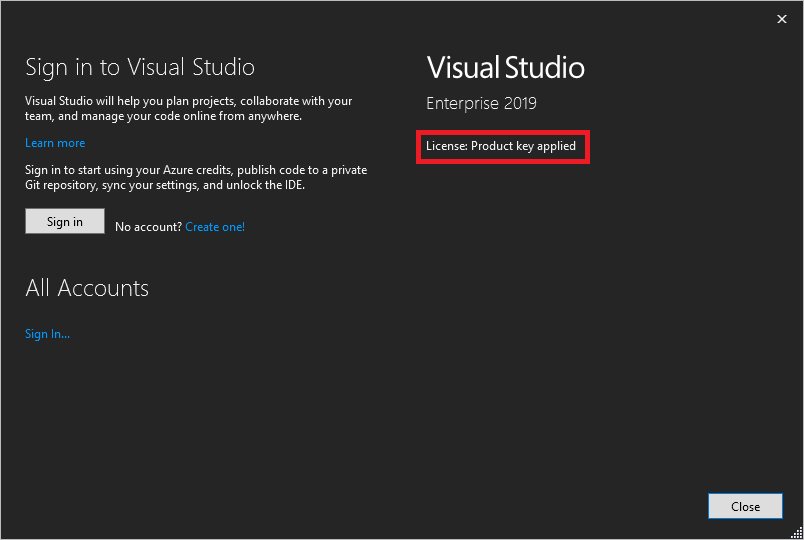This screenshot has height=540, width=804.
Task: Click the No account? label
Action: coord(149,227)
